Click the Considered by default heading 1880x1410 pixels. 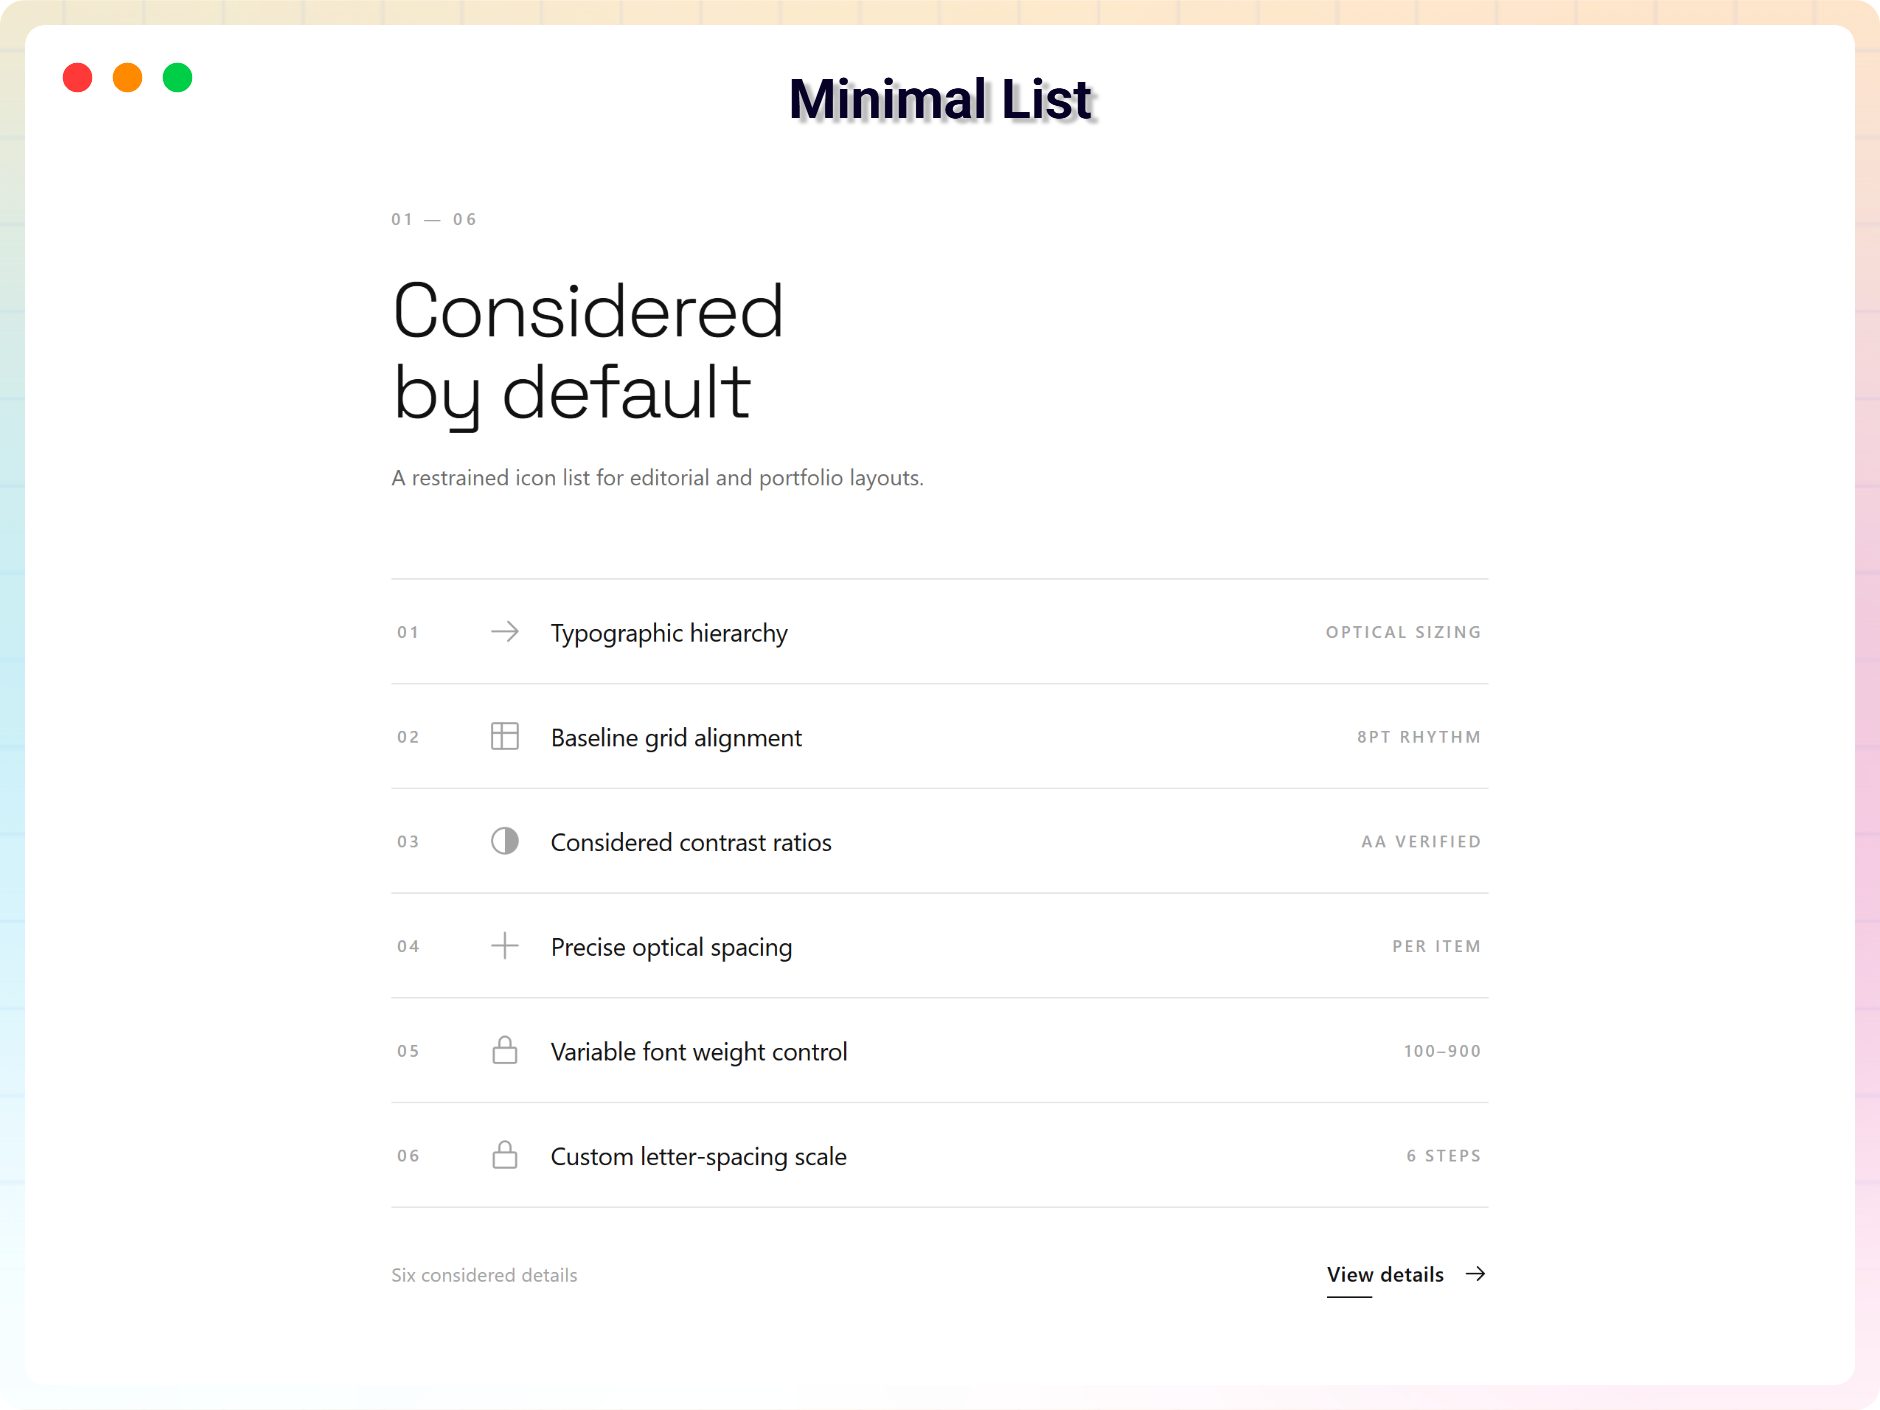[588, 351]
